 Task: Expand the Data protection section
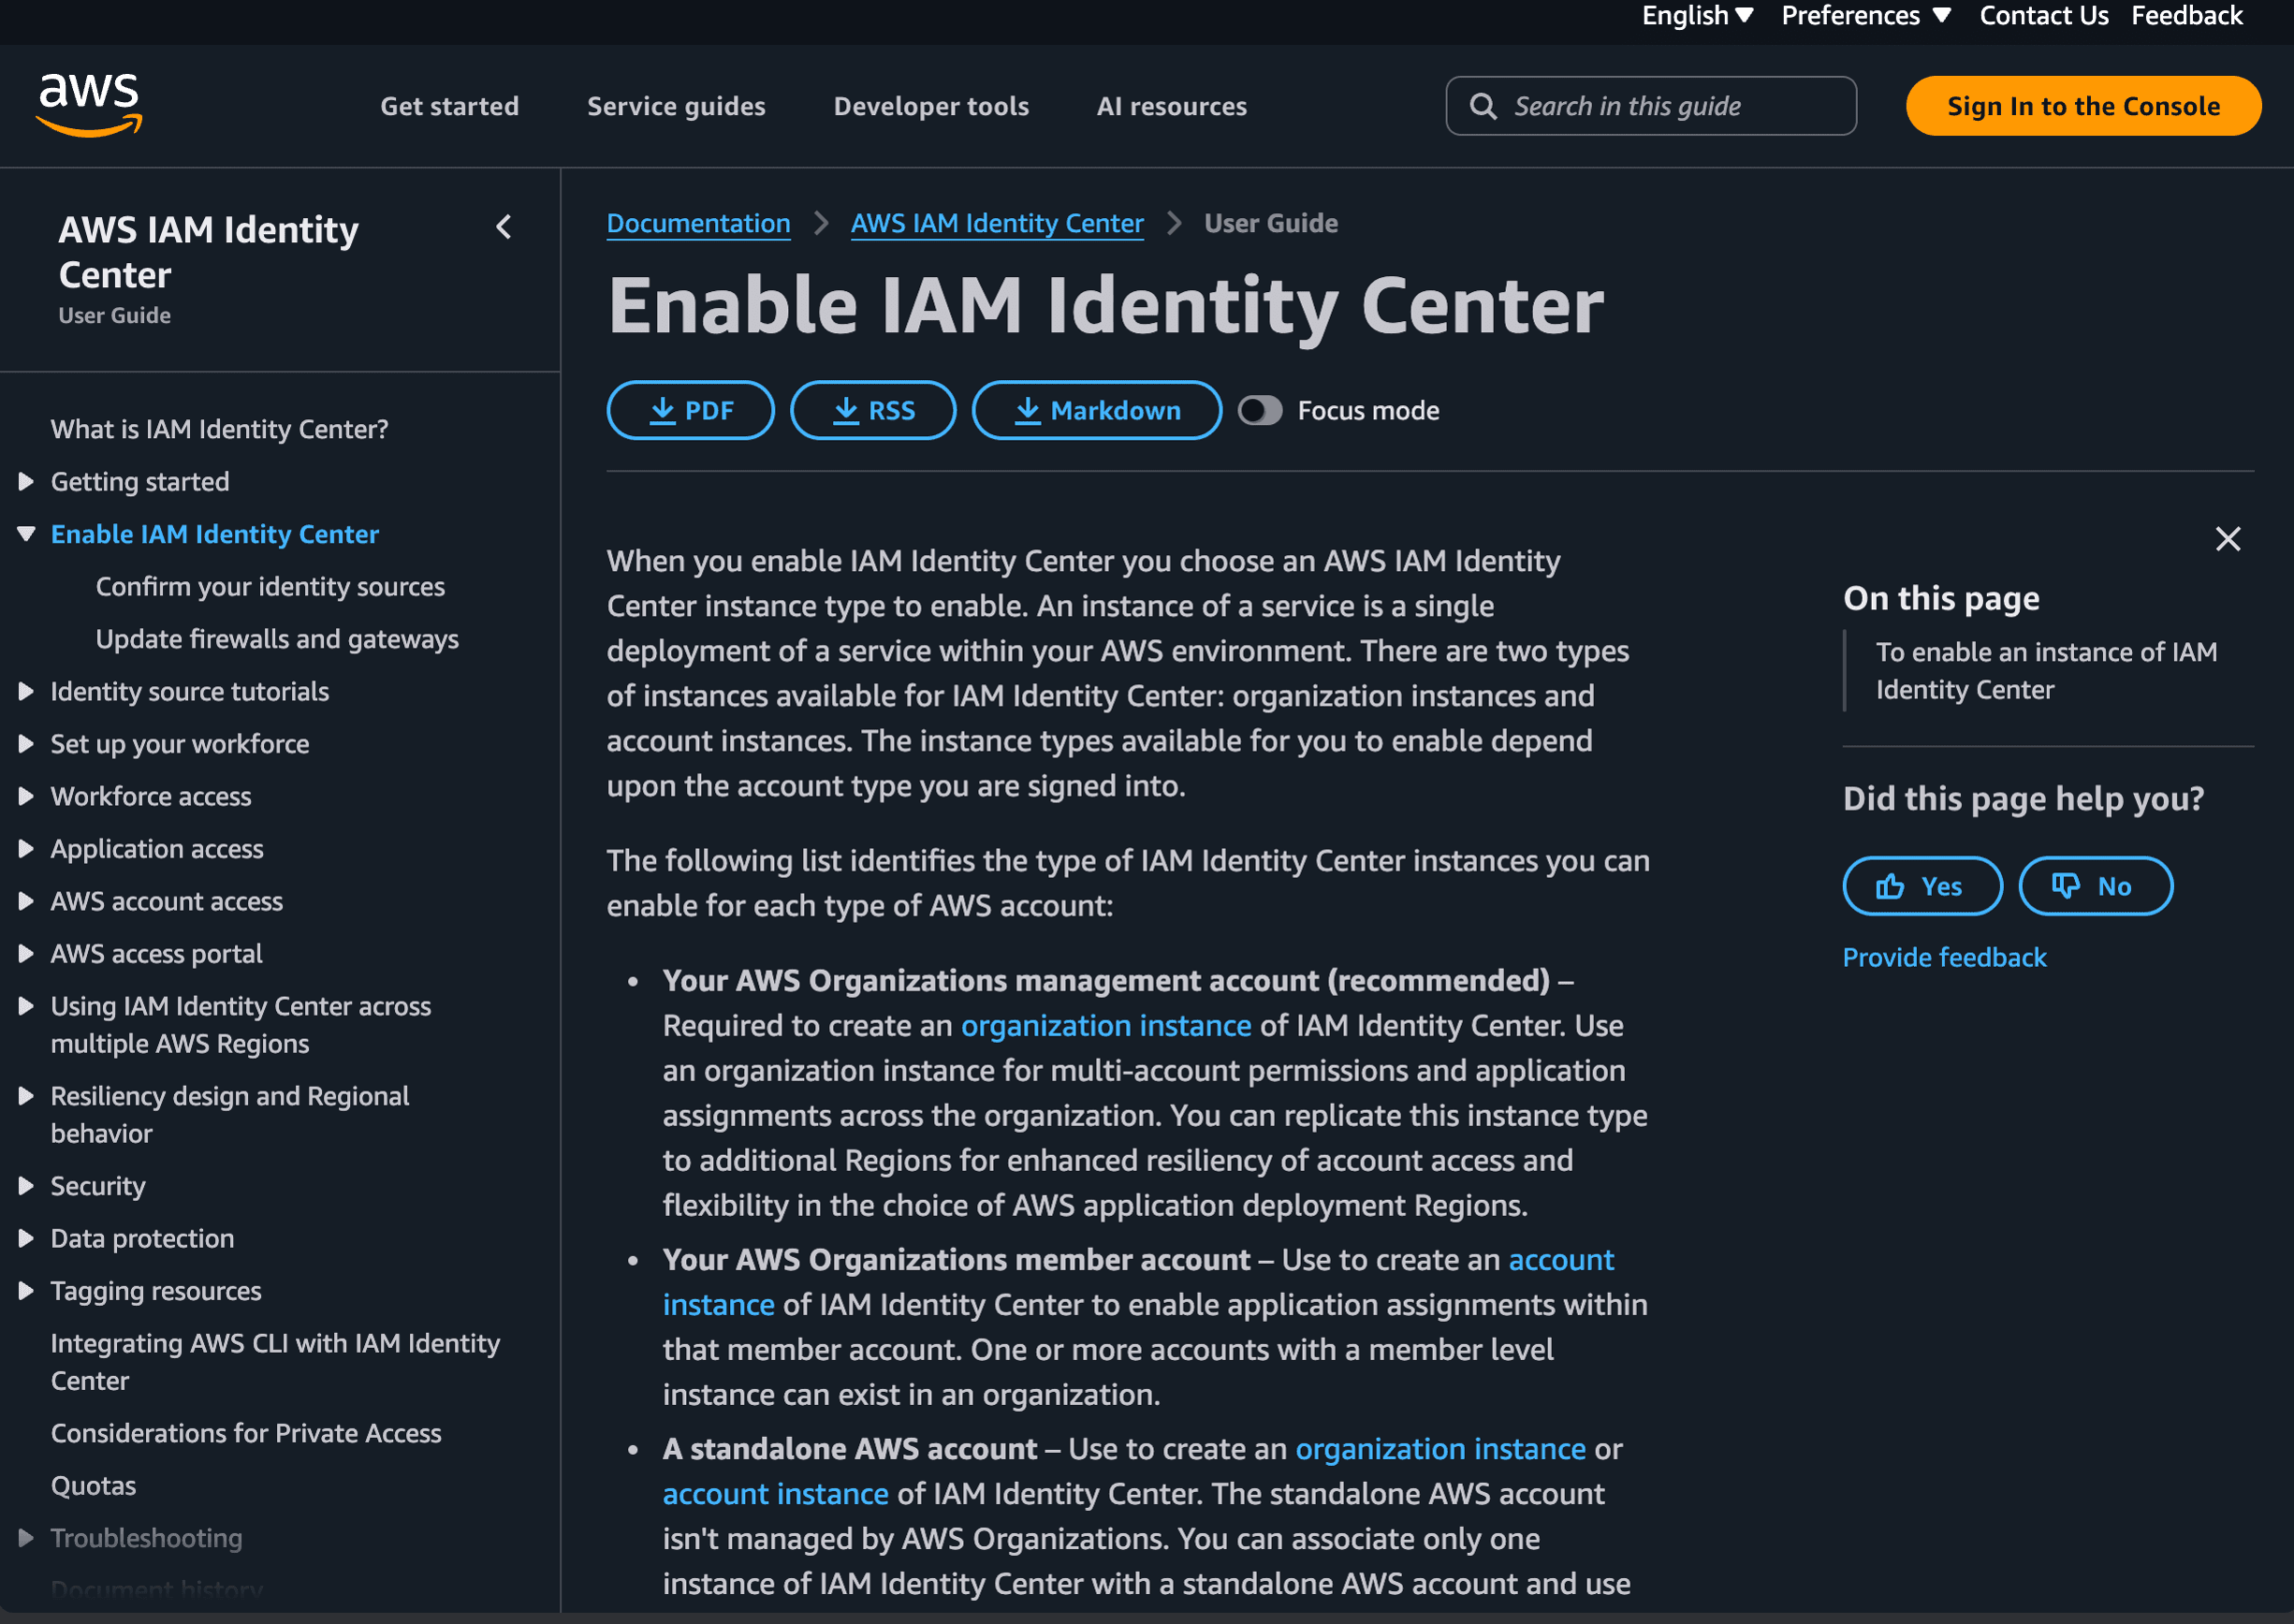click(26, 1239)
